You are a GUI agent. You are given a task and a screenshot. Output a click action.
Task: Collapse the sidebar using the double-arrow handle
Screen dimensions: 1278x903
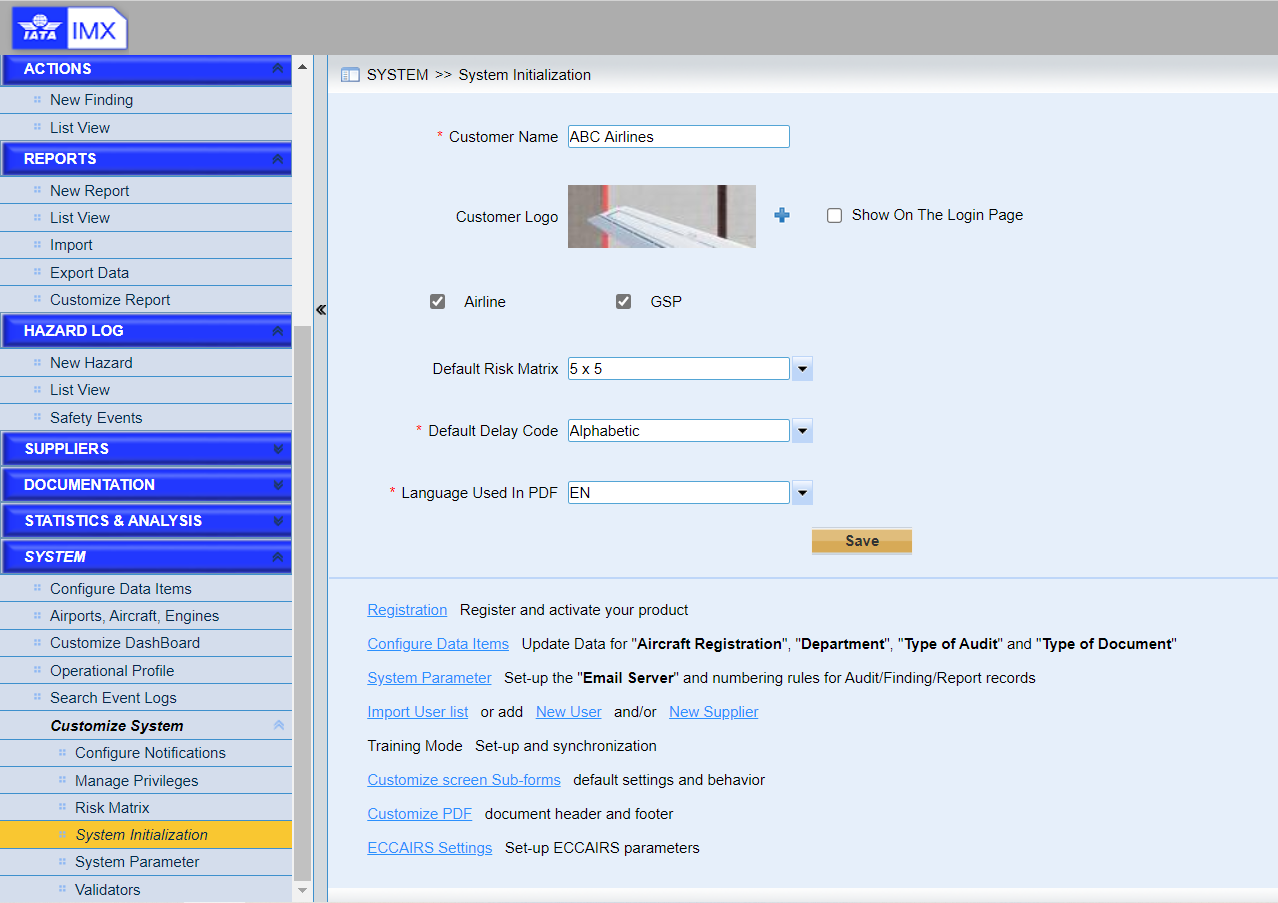pyautogui.click(x=321, y=310)
